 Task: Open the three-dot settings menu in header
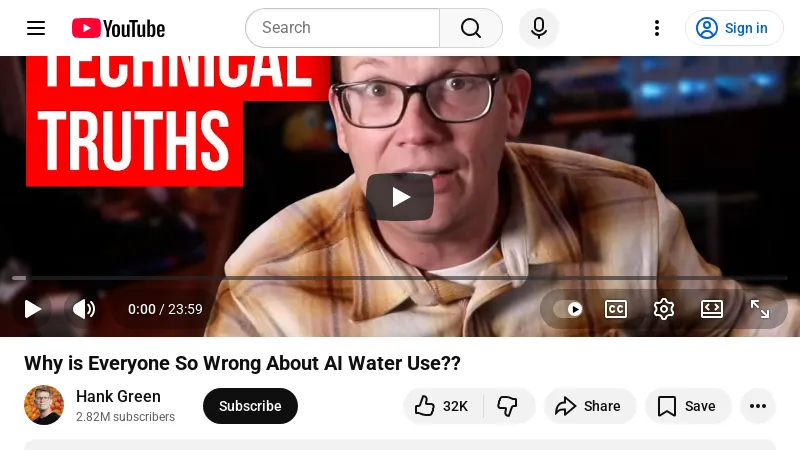tap(657, 28)
